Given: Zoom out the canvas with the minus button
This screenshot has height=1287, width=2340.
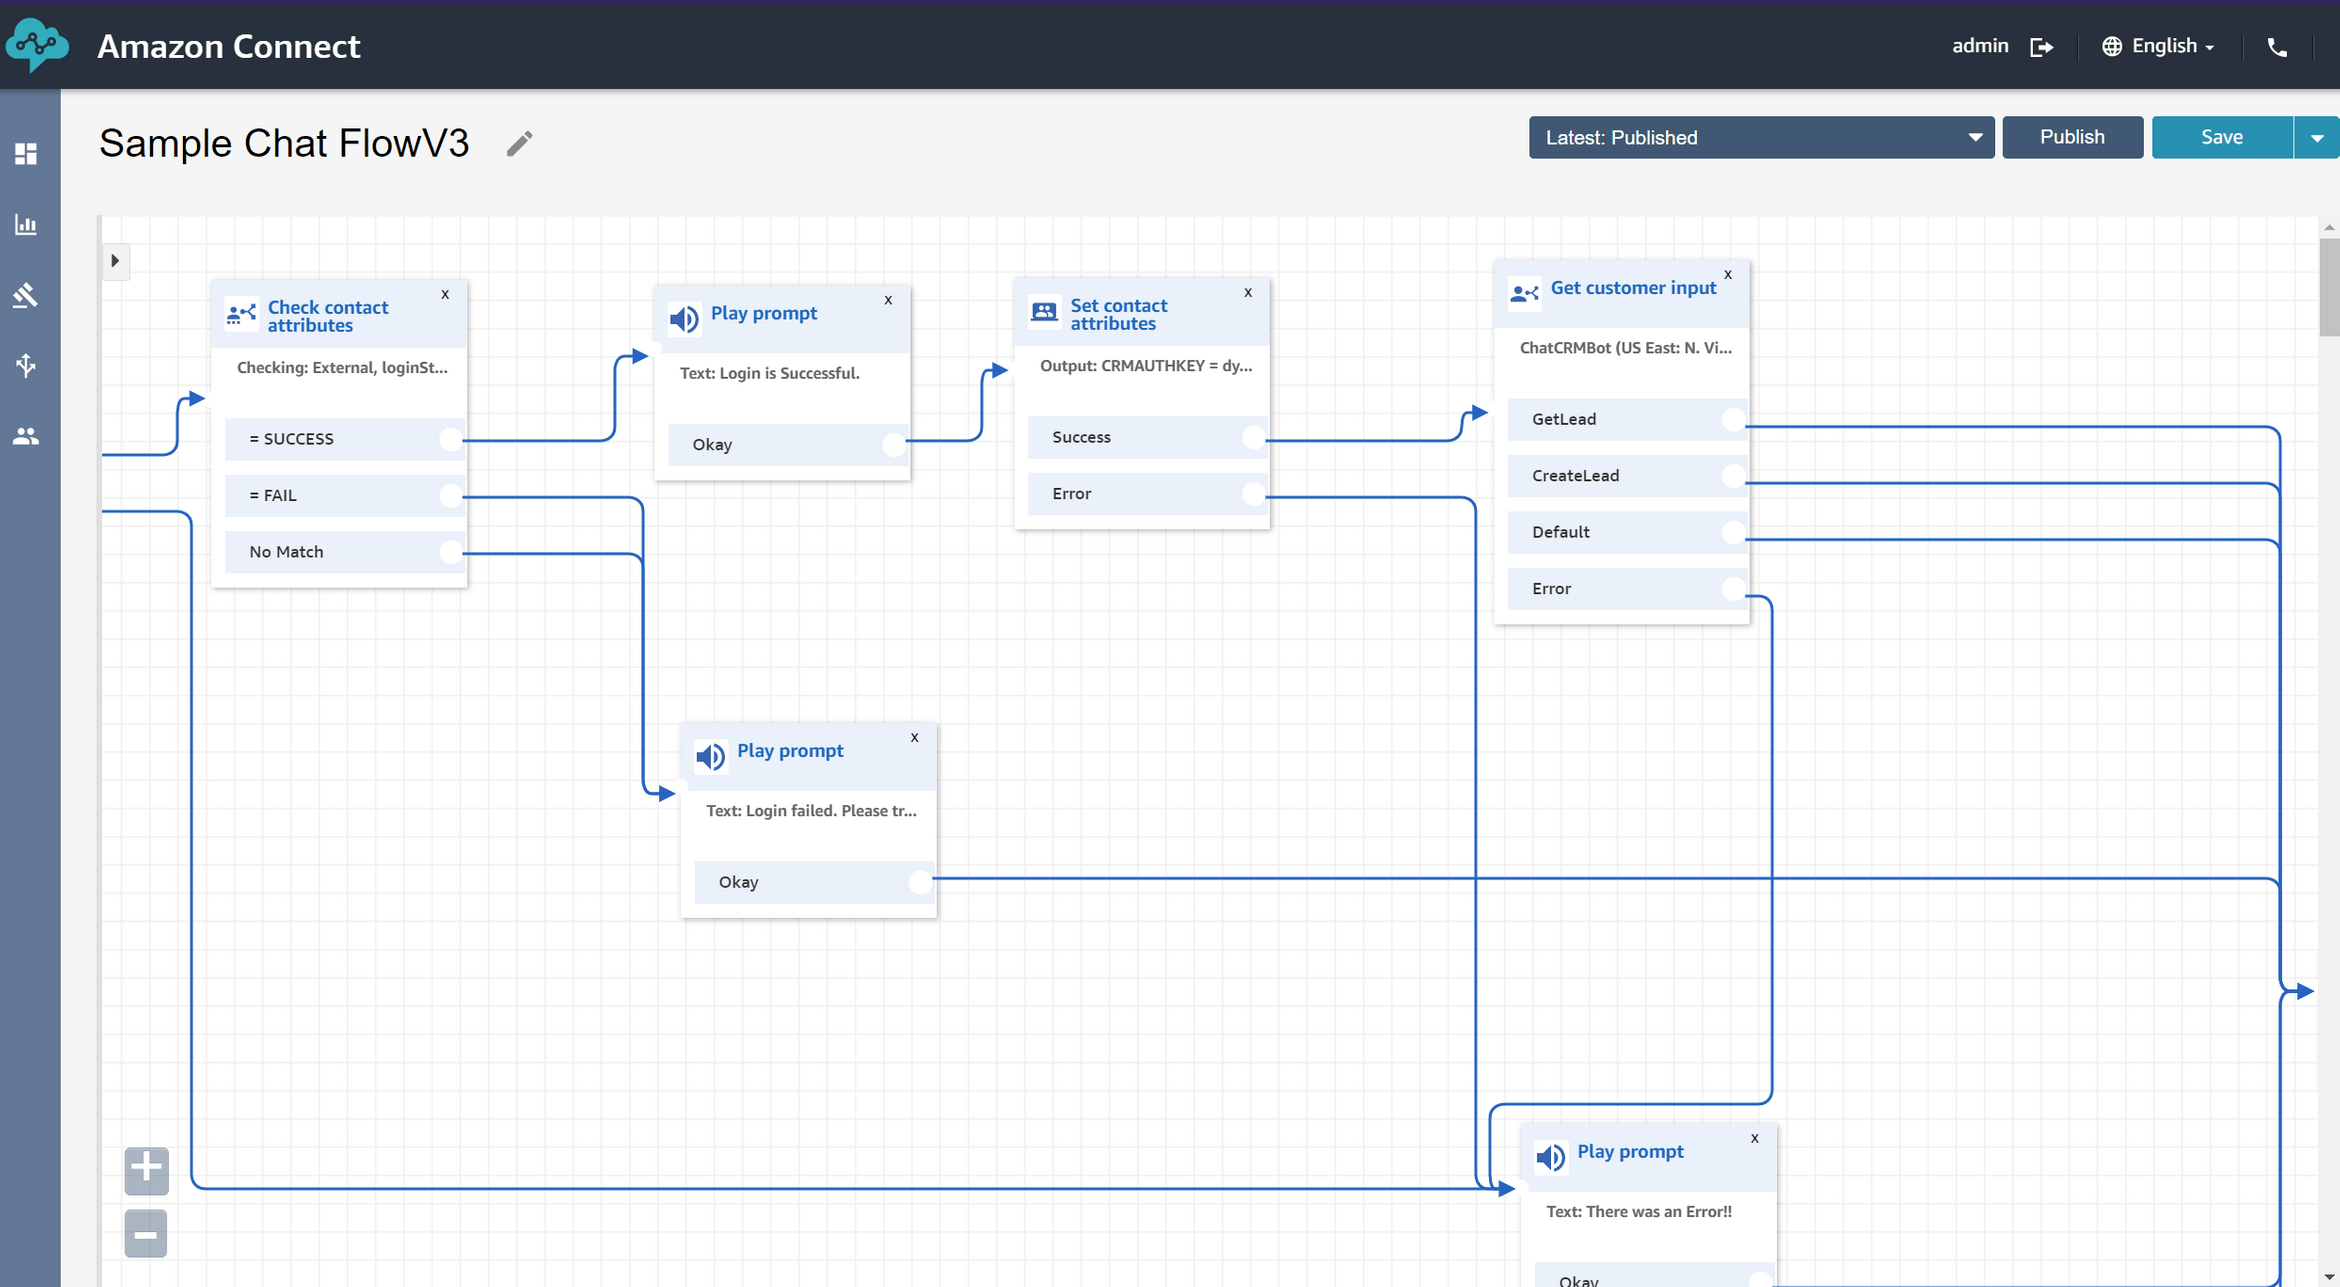Looking at the screenshot, I should tap(146, 1235).
